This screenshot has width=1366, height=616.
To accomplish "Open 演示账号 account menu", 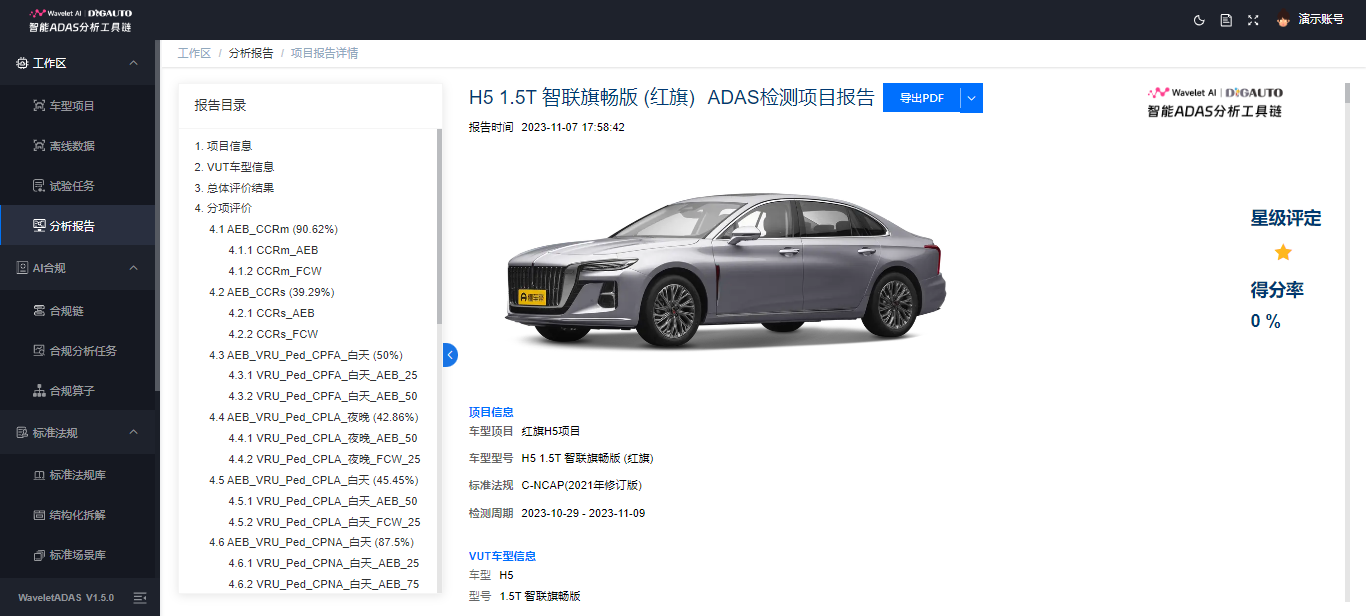I will 1321,20.
